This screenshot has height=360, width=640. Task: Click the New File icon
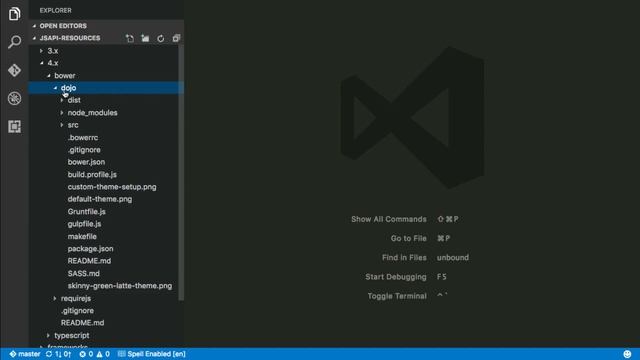(130, 38)
